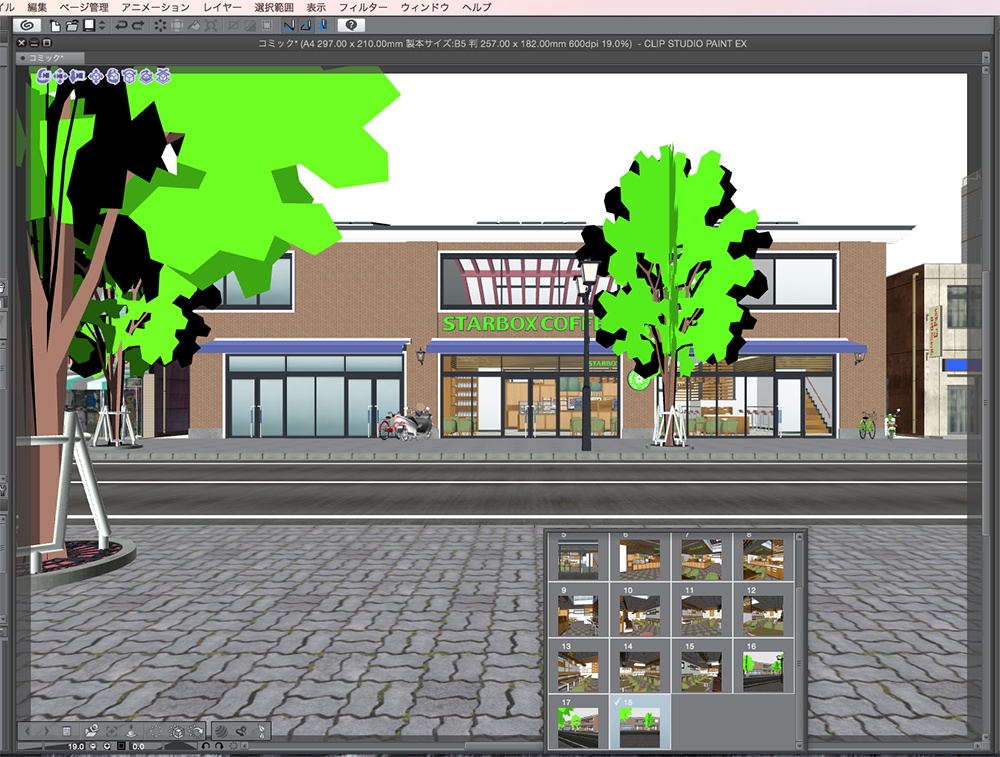
Task: Open the フィルター menu
Action: click(363, 7)
